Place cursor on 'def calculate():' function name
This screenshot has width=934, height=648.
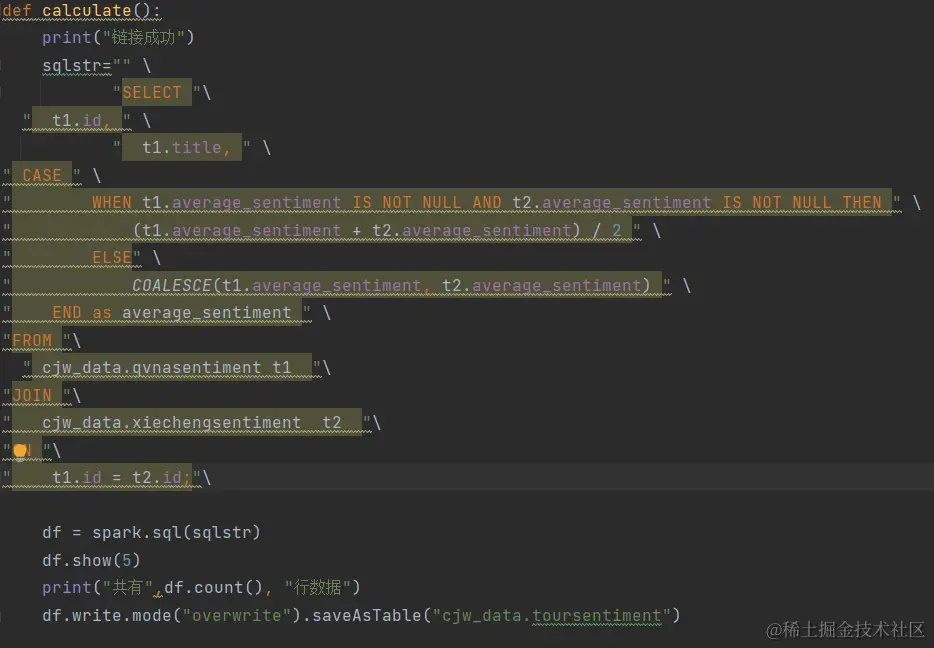tap(86, 11)
